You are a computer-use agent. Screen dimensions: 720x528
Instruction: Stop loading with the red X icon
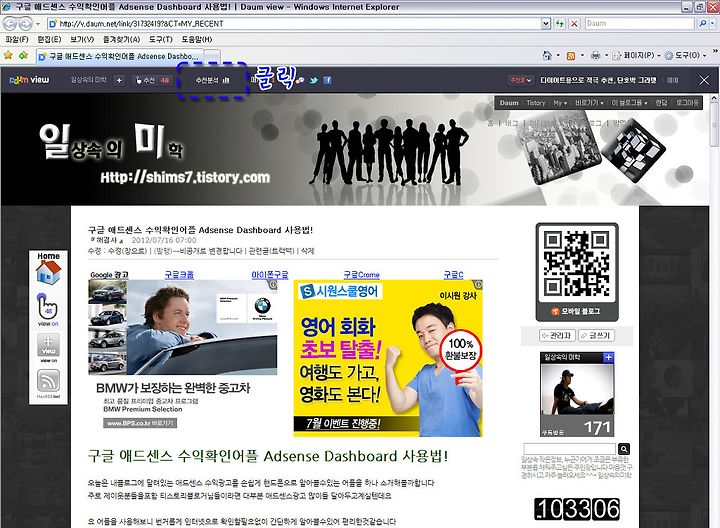pos(574,23)
